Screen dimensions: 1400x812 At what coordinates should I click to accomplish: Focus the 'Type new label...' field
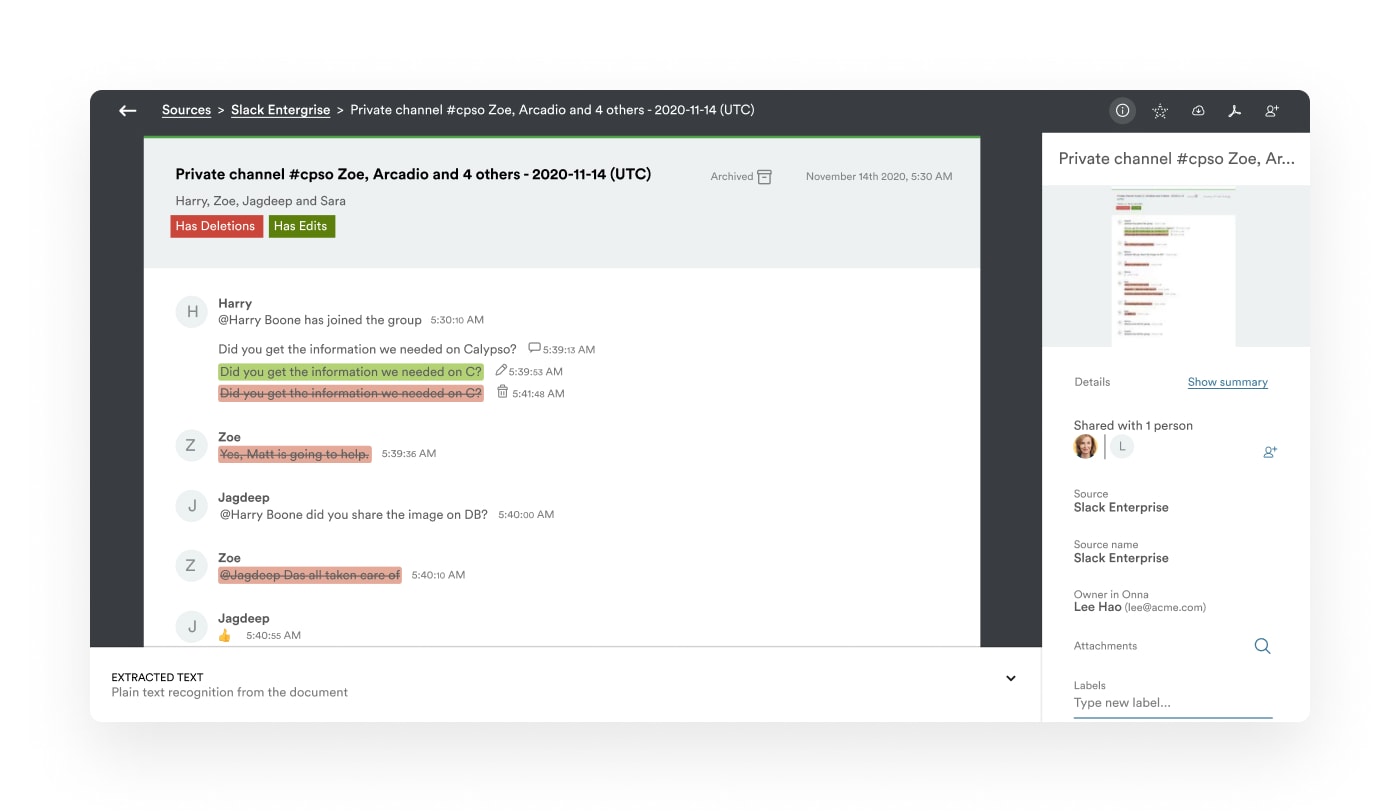point(1172,703)
